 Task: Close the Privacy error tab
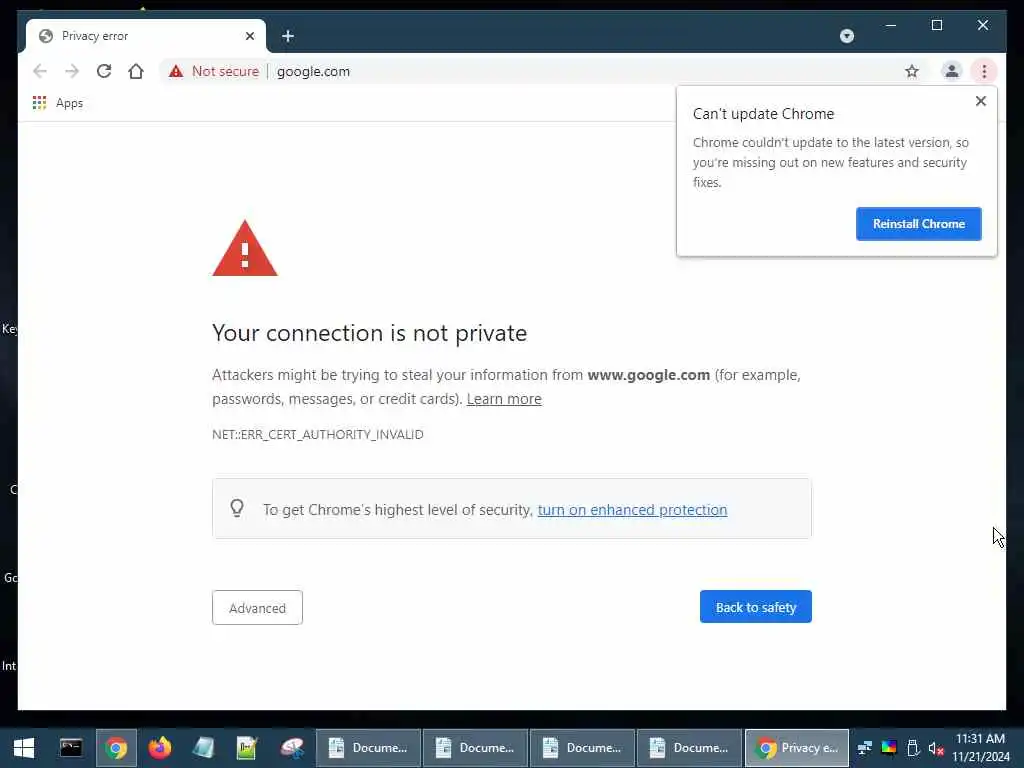[249, 36]
